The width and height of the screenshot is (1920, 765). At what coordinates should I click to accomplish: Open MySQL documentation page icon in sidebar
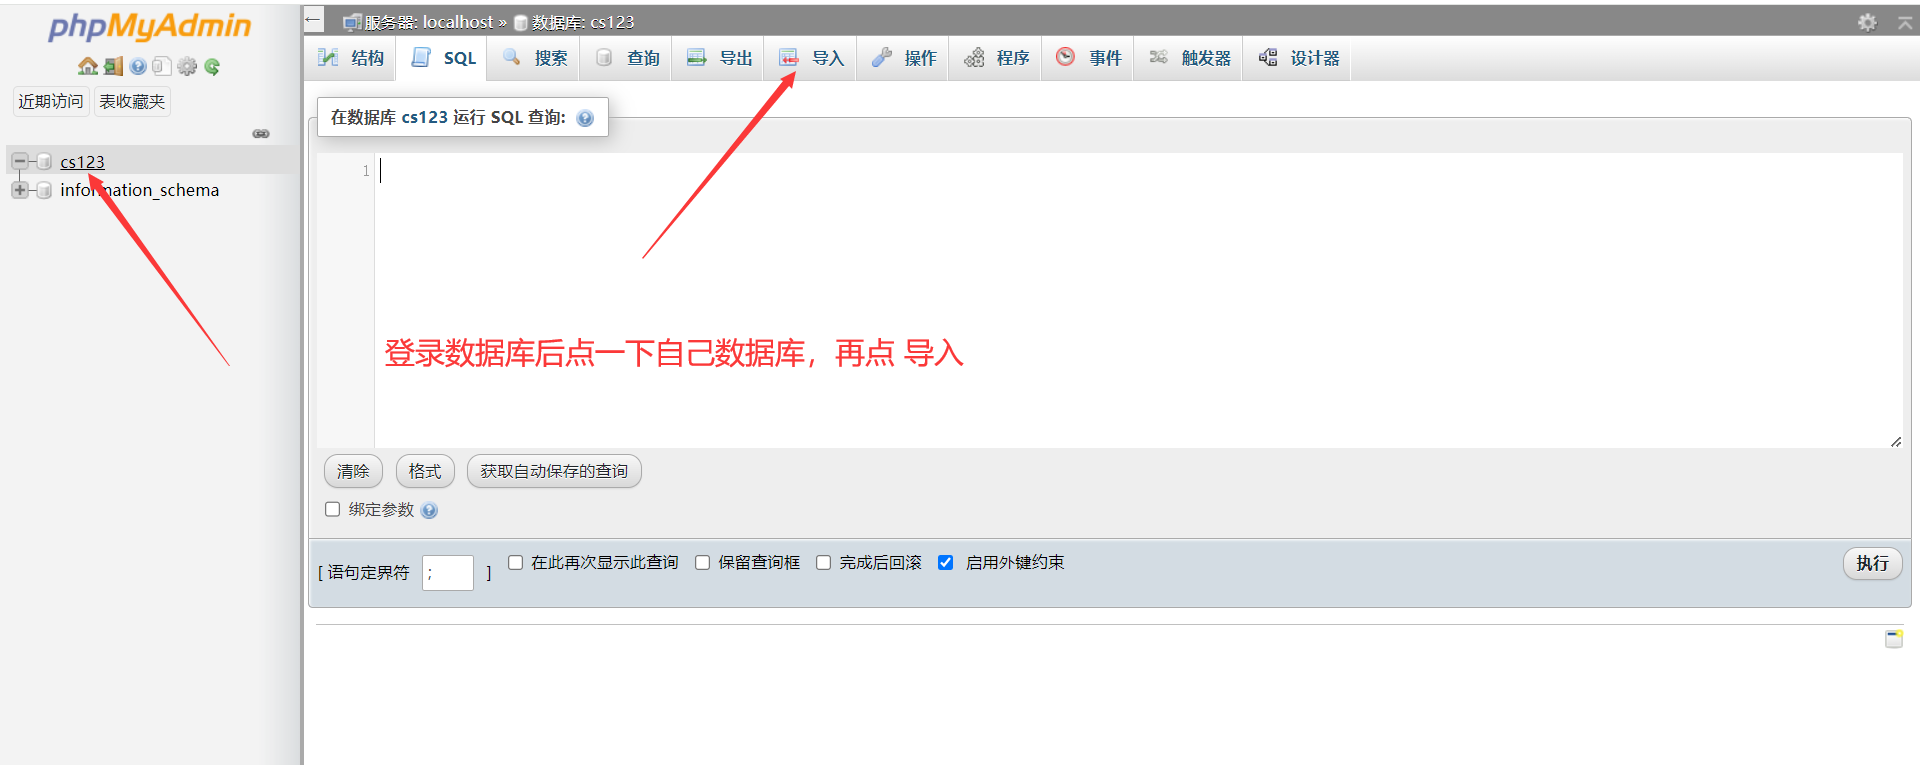[162, 67]
